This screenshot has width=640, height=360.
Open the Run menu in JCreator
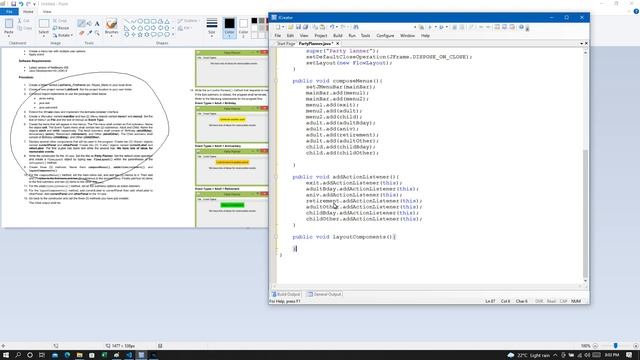point(352,36)
